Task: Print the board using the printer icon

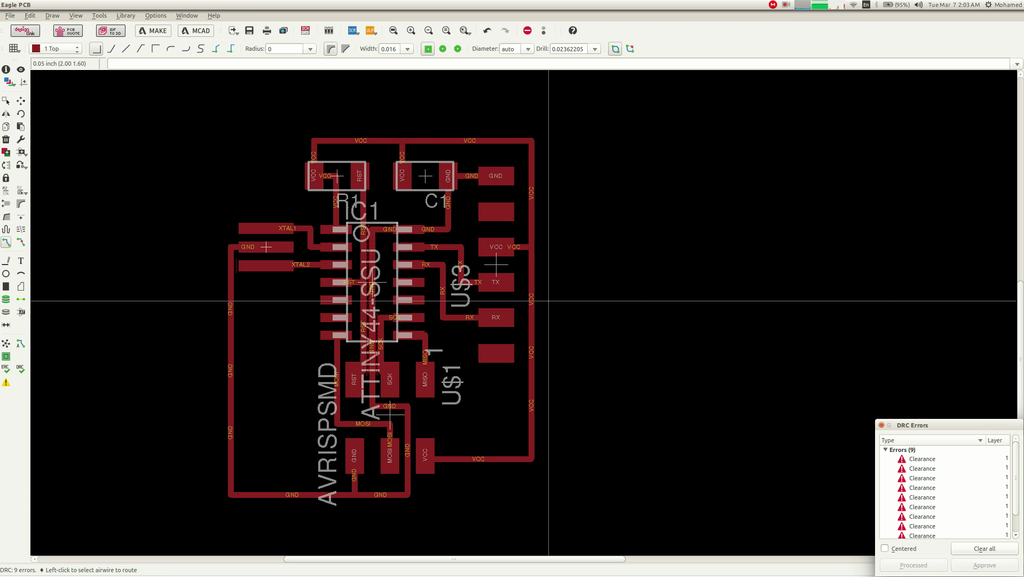Action: (266, 31)
